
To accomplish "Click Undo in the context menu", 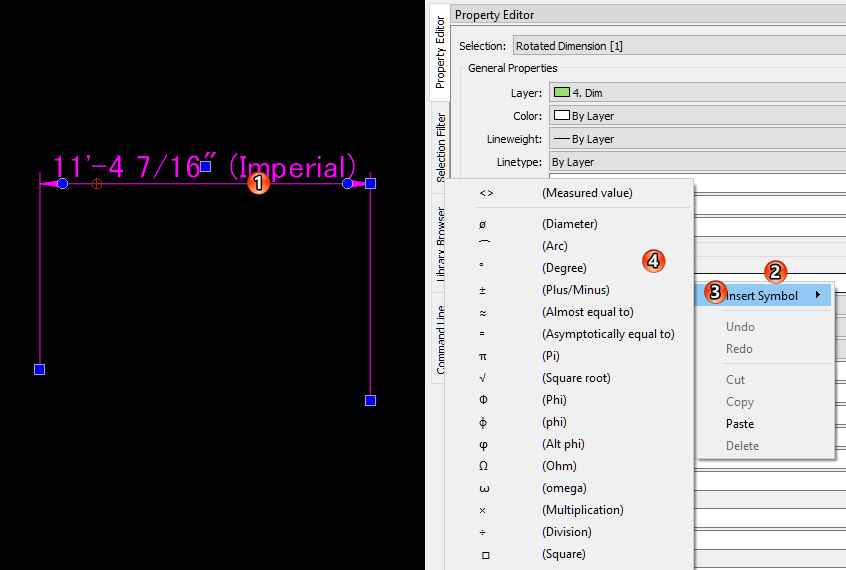I will 764,327.
